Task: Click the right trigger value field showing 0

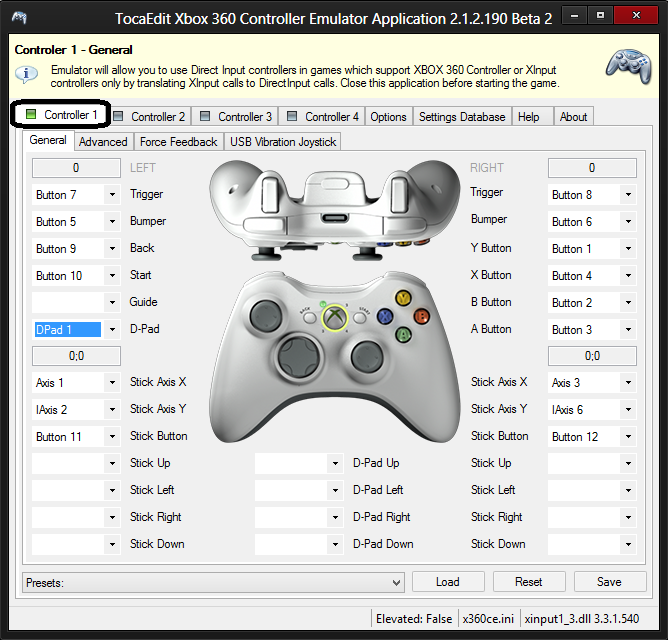Action: (x=592, y=168)
